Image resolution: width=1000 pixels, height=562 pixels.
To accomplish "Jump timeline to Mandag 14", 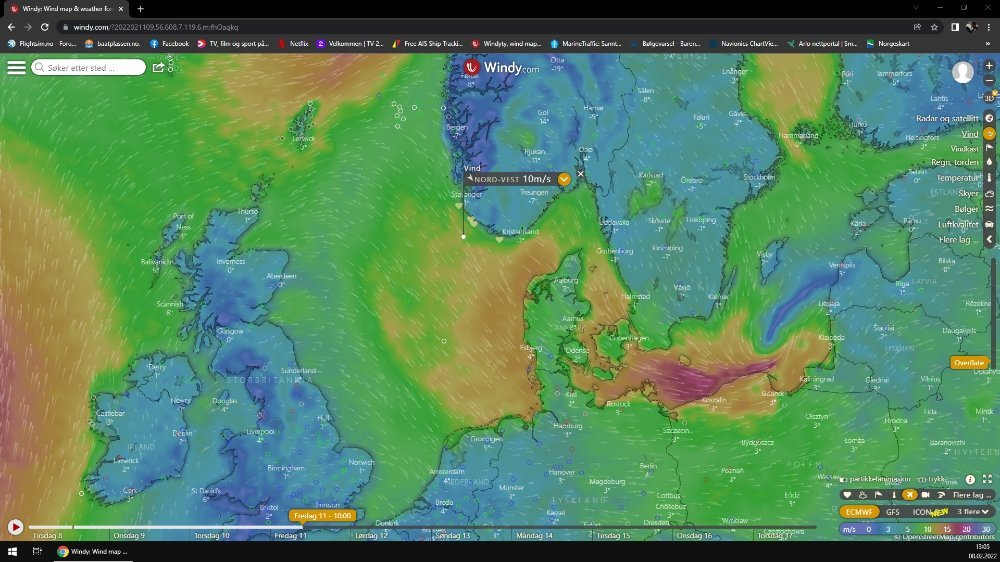I will 534,536.
